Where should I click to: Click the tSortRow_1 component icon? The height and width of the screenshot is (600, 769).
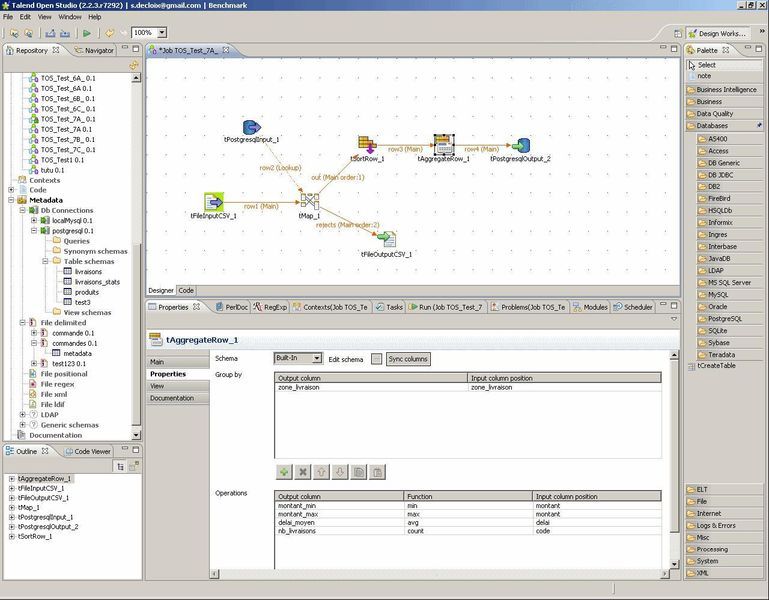click(367, 144)
